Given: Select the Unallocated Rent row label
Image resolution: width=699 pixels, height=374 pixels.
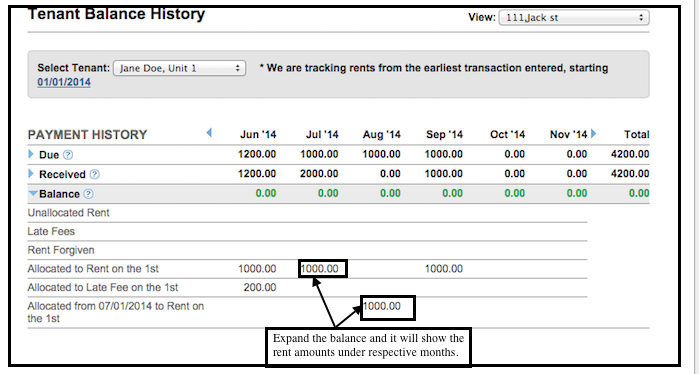Looking at the screenshot, I should (68, 213).
